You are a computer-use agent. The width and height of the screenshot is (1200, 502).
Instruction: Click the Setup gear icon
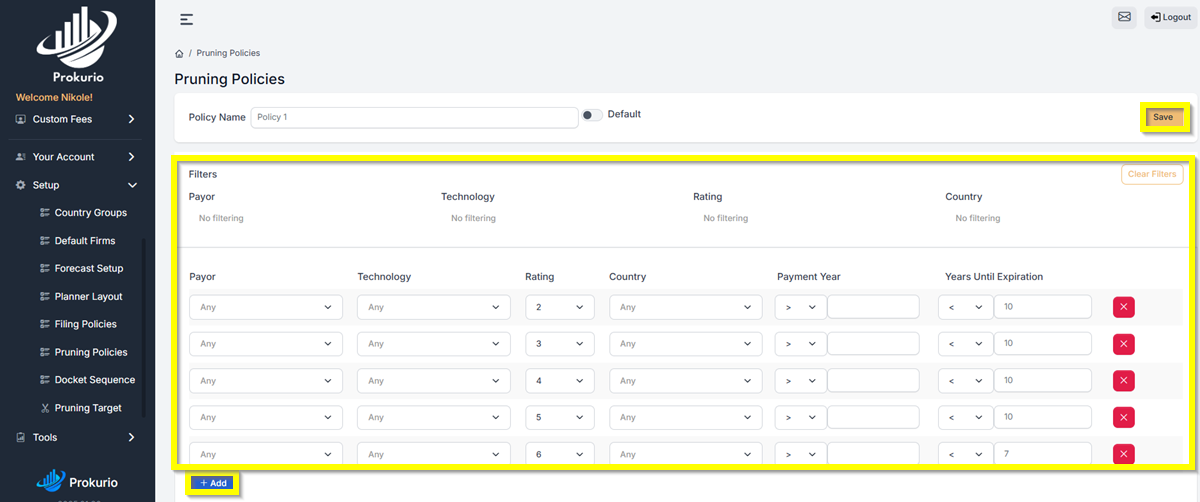[22, 185]
